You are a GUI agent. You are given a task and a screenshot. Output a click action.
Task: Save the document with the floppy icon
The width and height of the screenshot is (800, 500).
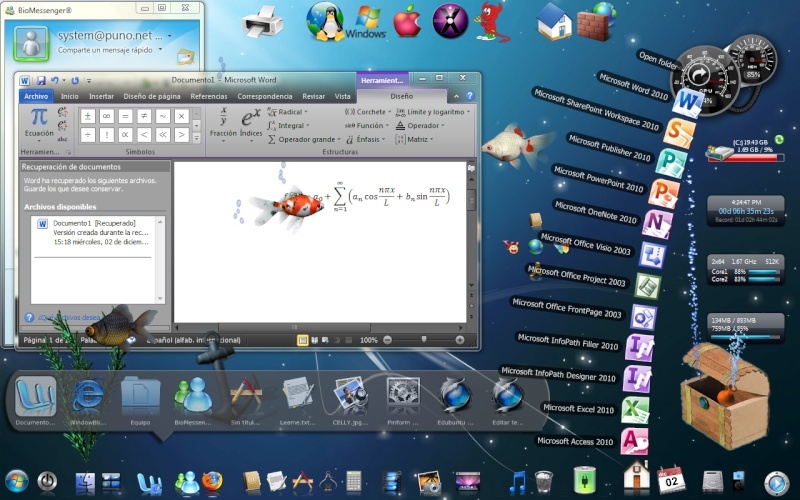41,81
